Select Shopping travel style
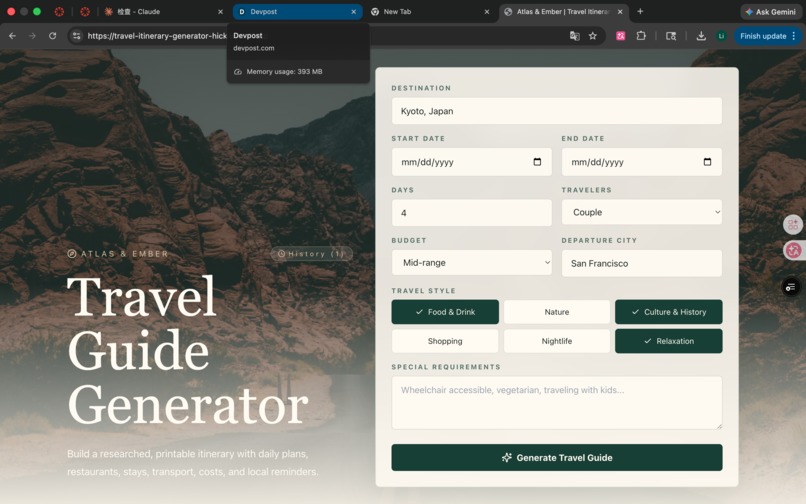Screen dimensions: 806x504 [445, 341]
